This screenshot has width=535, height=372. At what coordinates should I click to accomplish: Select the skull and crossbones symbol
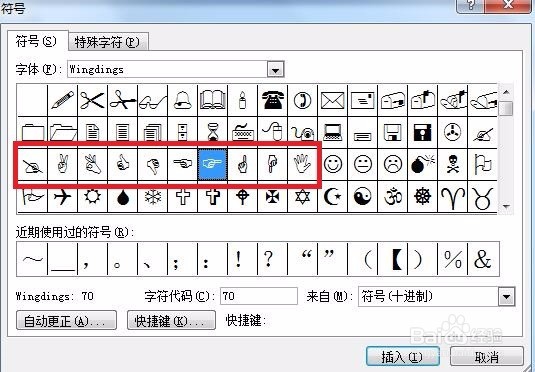[x=453, y=164]
